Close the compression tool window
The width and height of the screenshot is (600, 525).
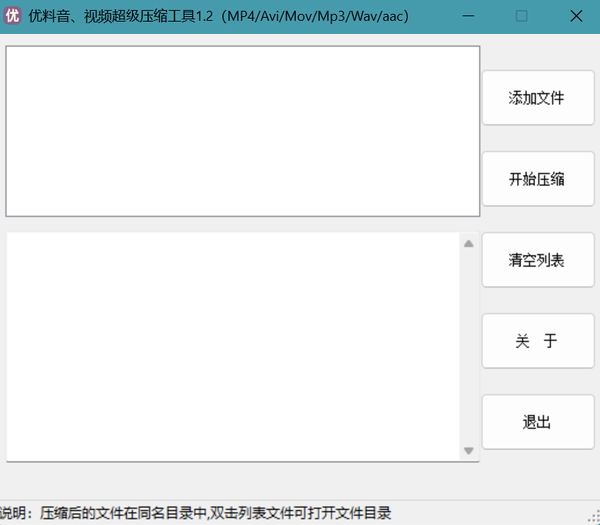click(576, 16)
